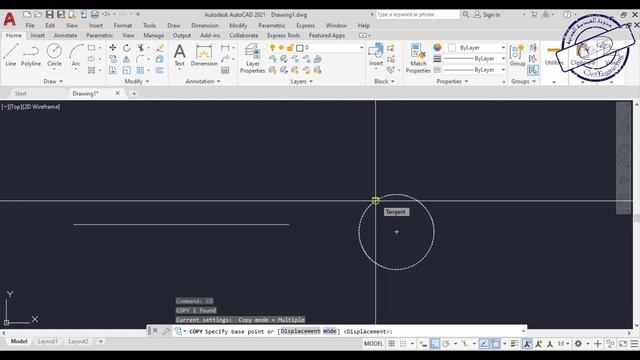Switch to the Manage ribbon tab
Screen dimensions: 640x360
[x=153, y=36]
